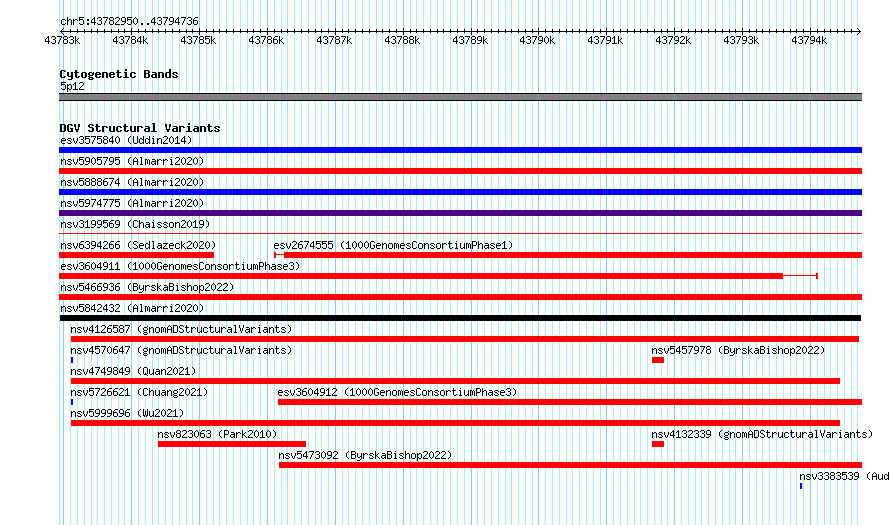Screen dimensions: 890x525
Task: Click the esv2674555 label text
Action: (x=393, y=245)
